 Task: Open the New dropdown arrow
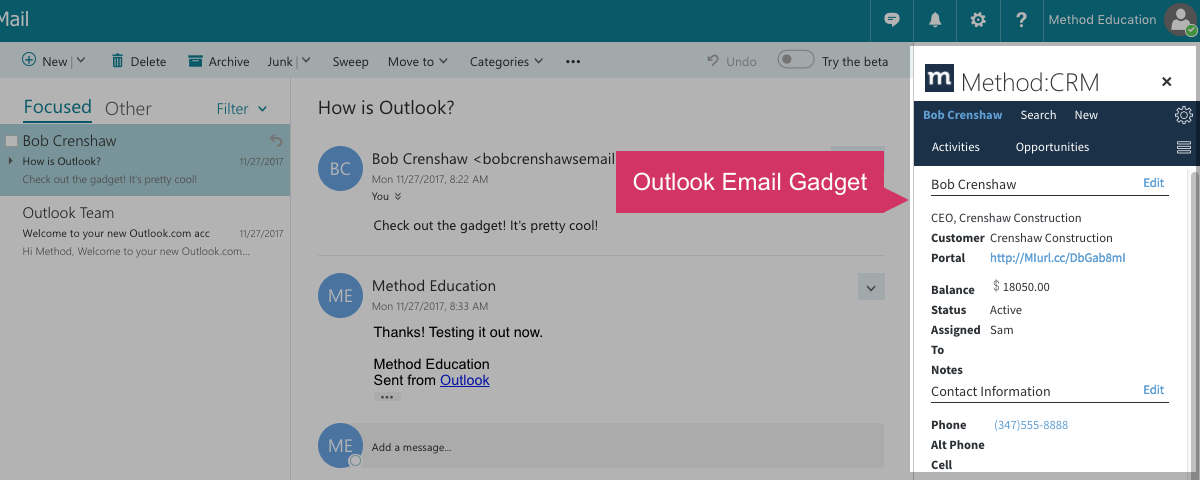(81, 61)
